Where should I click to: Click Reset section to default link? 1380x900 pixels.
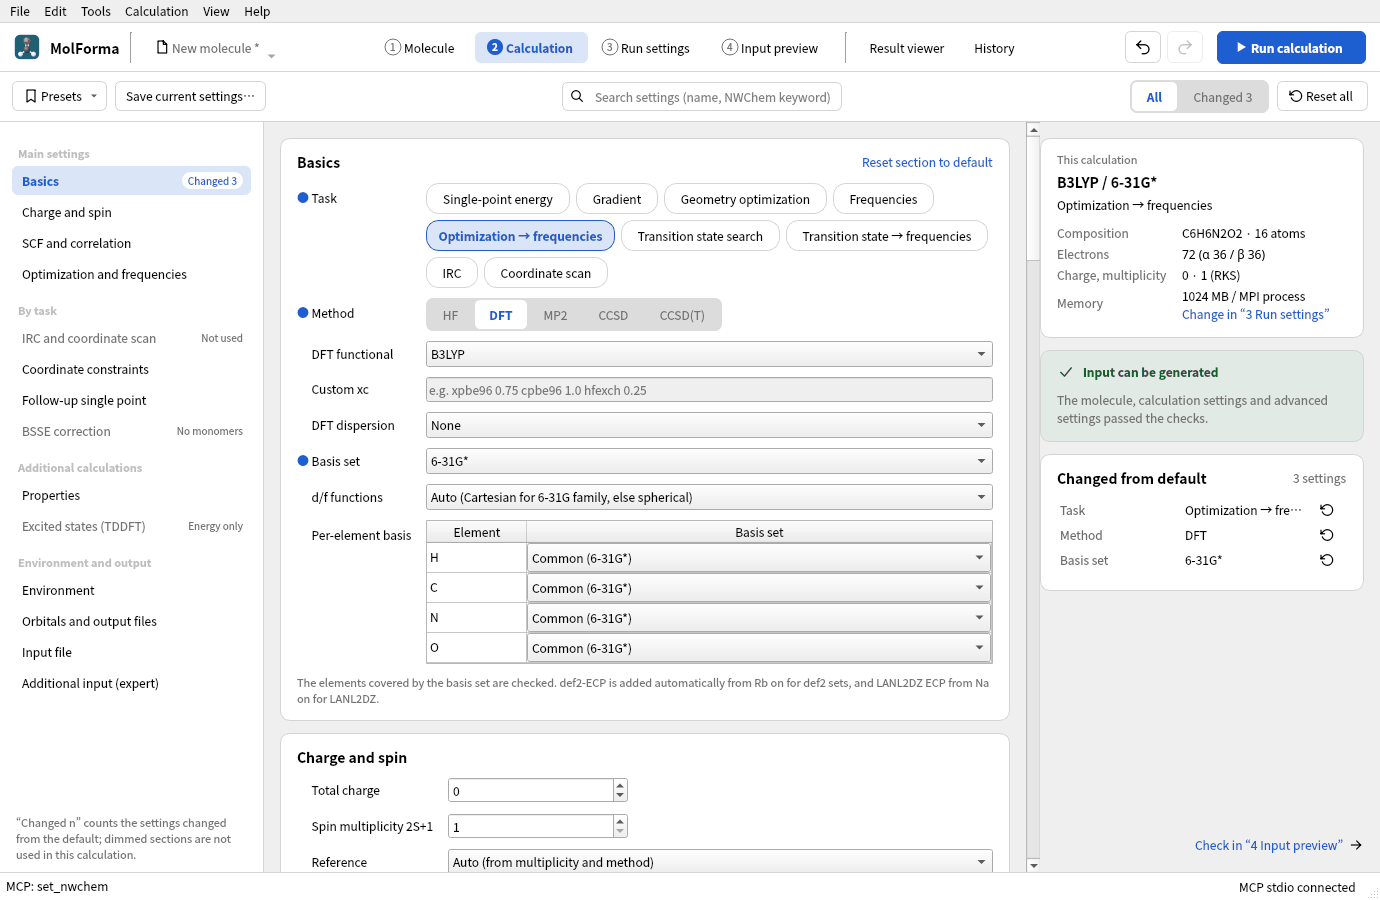[x=927, y=162]
